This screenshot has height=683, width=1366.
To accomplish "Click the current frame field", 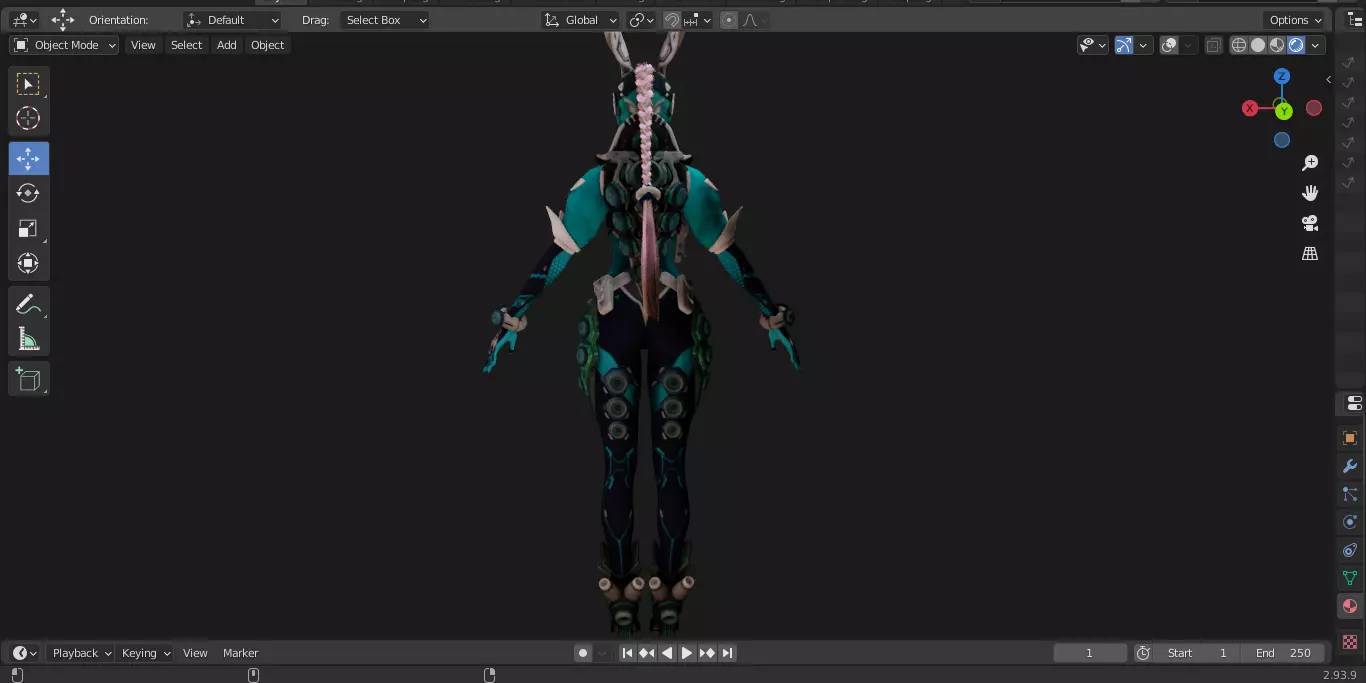I will 1090,653.
